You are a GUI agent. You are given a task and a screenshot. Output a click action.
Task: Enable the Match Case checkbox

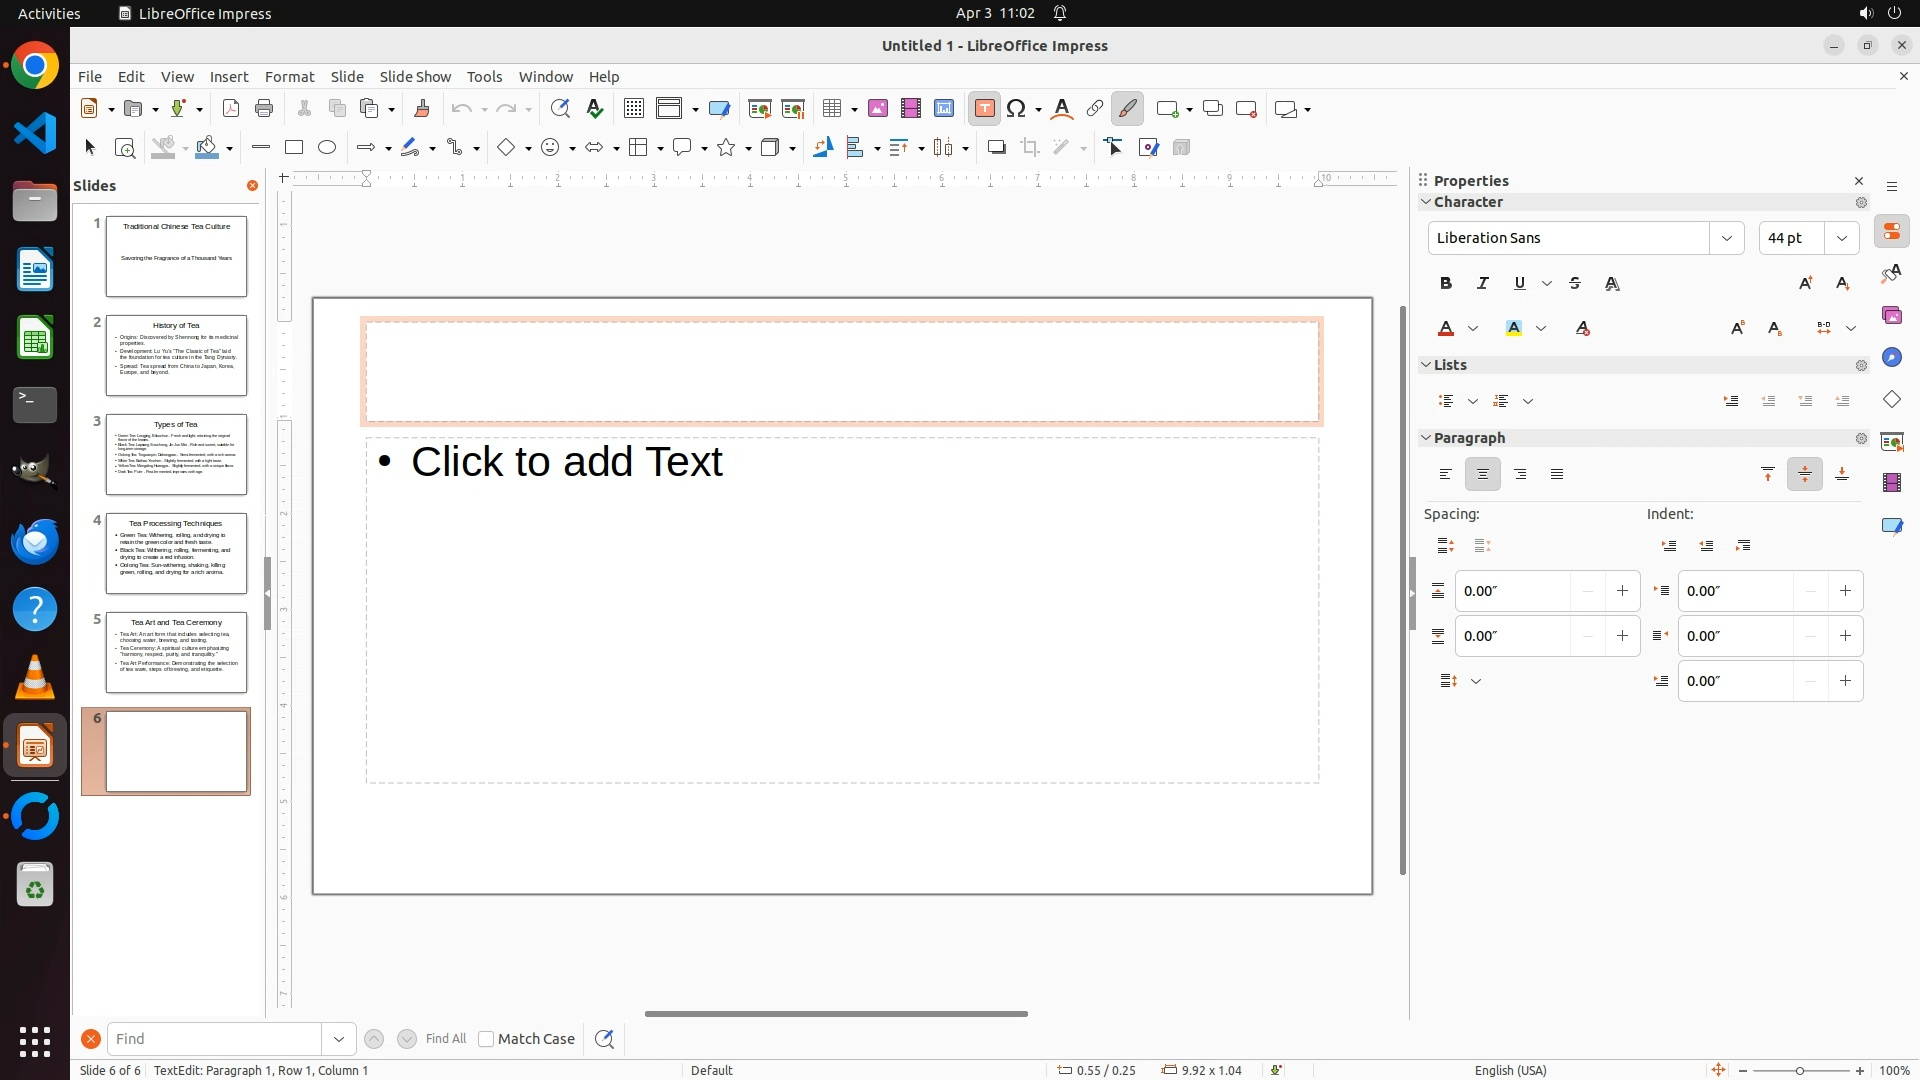point(487,1039)
